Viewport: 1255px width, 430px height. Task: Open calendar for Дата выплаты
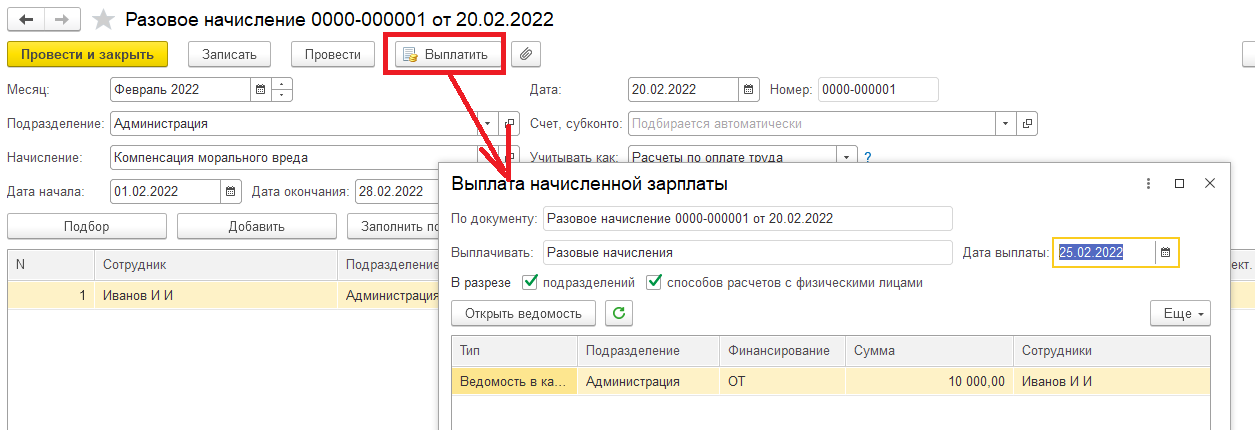(x=1164, y=253)
